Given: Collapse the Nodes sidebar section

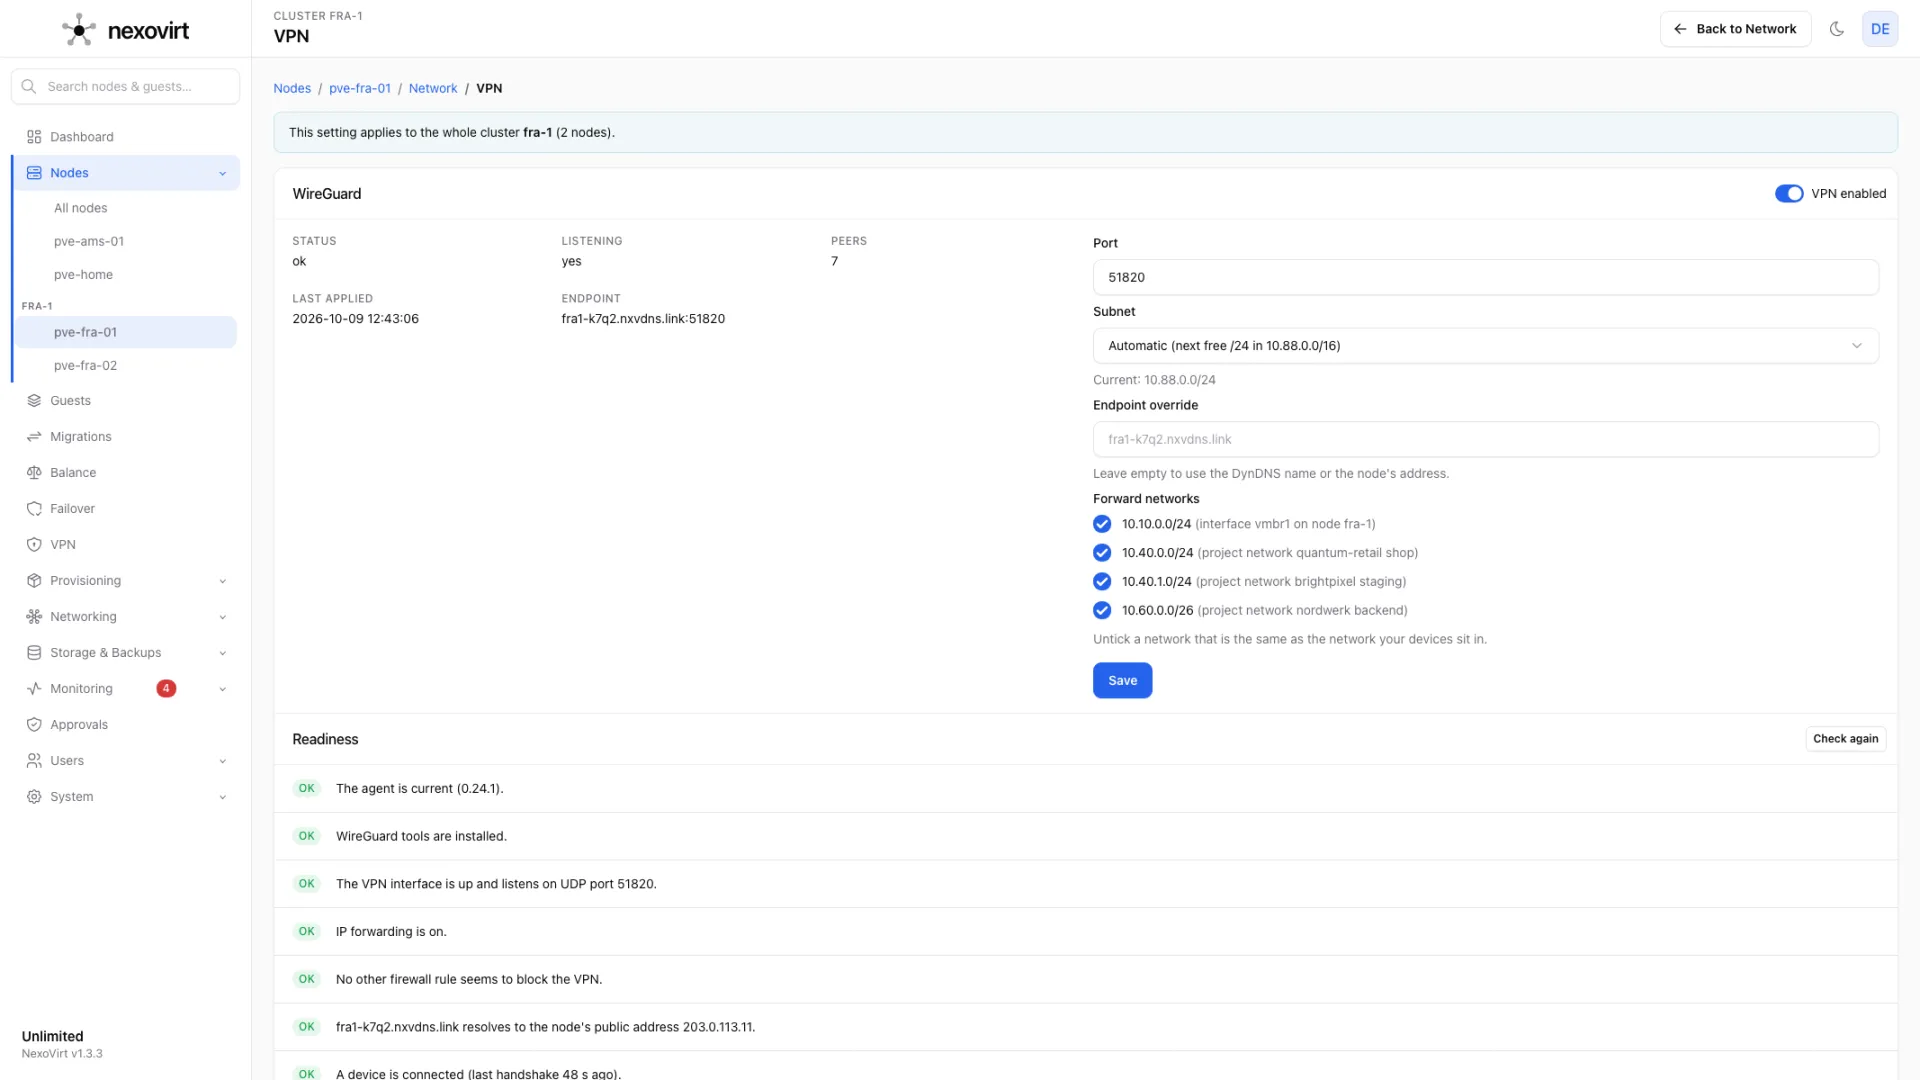Looking at the screenshot, I should pyautogui.click(x=222, y=173).
